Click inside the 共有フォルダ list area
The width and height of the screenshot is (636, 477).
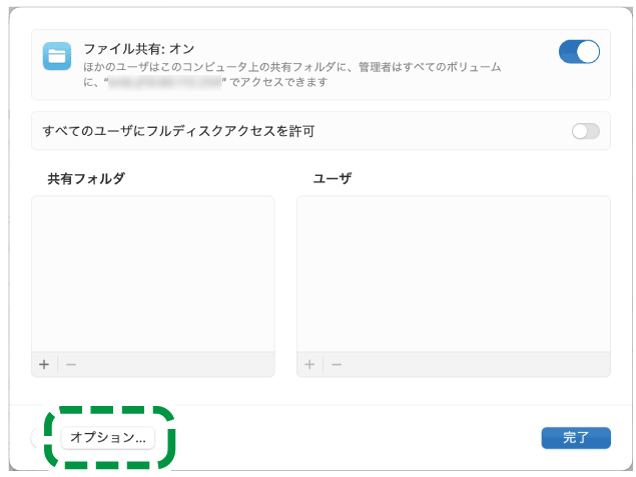coord(153,274)
